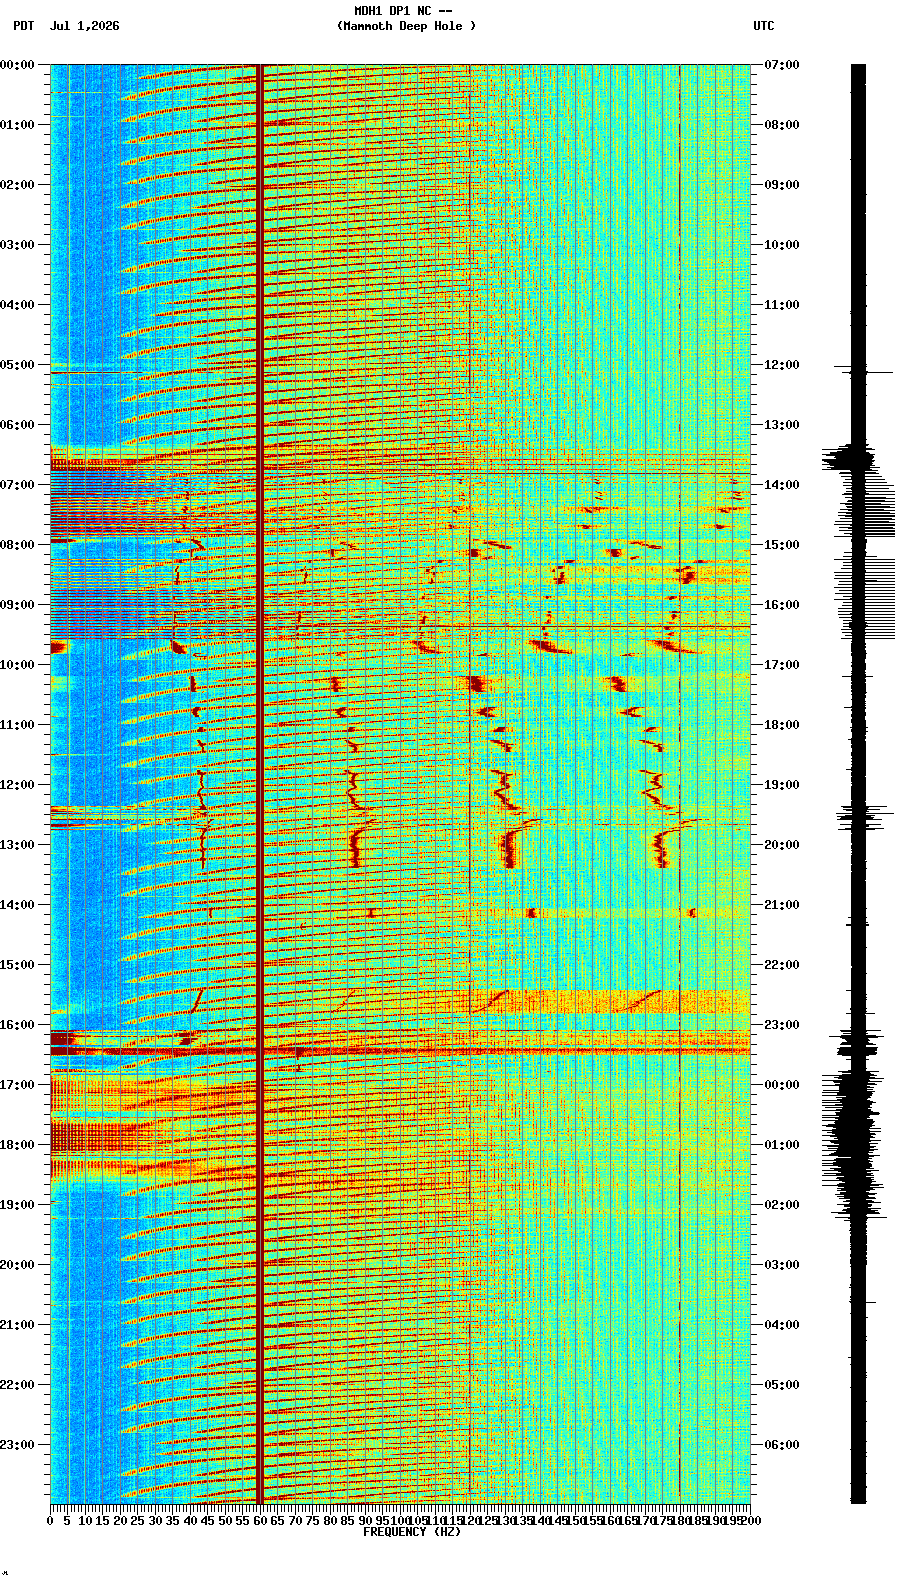
Task: Click the 14:00 tick label on UTC axis
Action: pyautogui.click(x=782, y=485)
